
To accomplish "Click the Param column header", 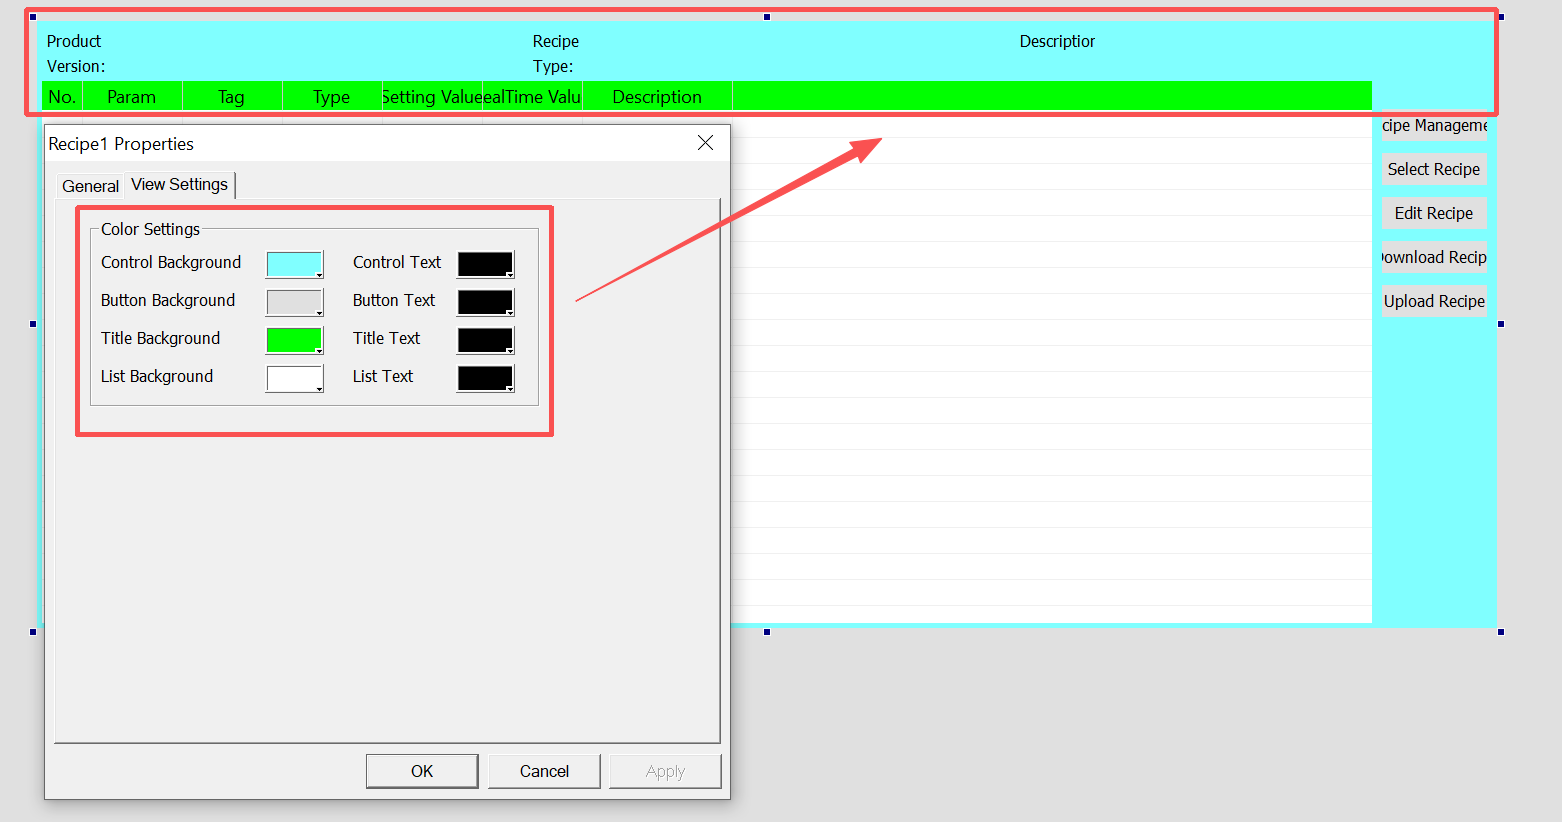I will pyautogui.click(x=132, y=97).
